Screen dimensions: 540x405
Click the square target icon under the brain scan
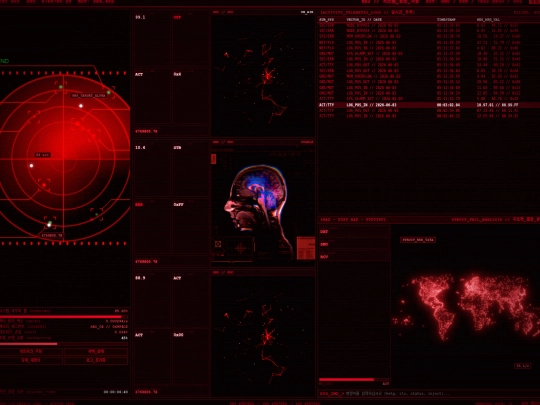pos(218,244)
